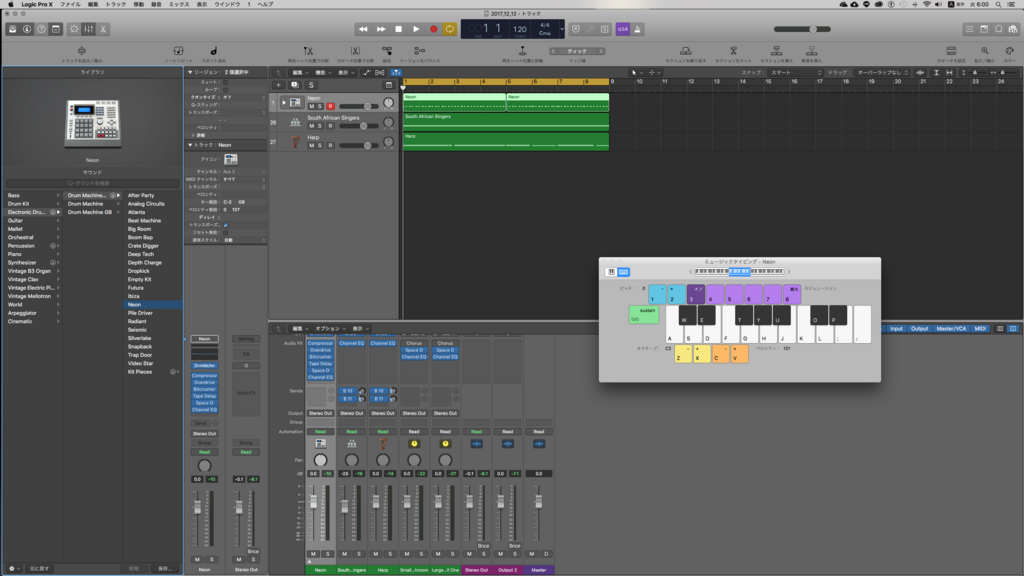Adjust the master volume slider in control bar

pos(803,29)
